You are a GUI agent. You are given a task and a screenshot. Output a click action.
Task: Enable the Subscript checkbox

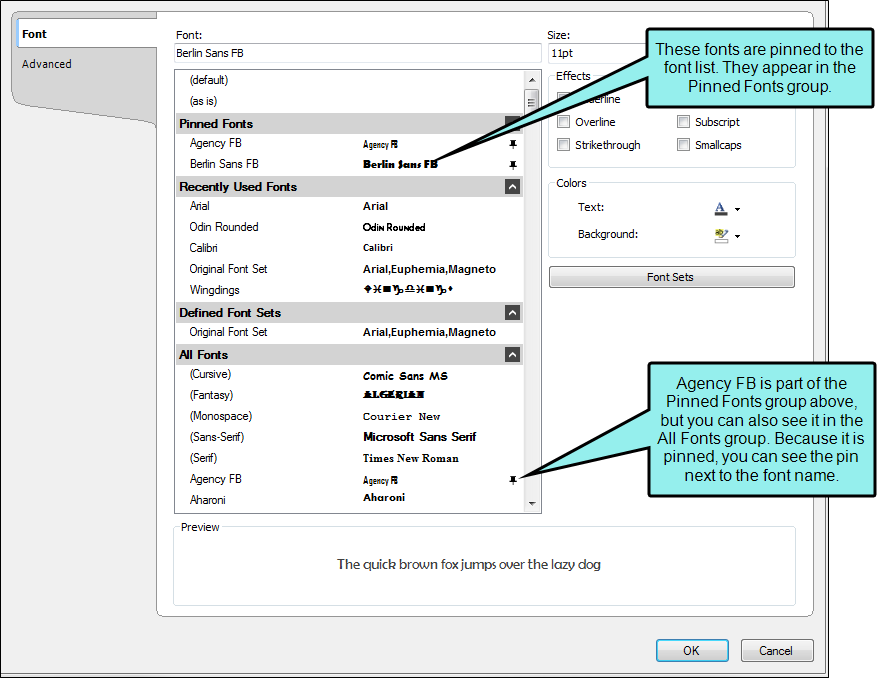pos(683,122)
